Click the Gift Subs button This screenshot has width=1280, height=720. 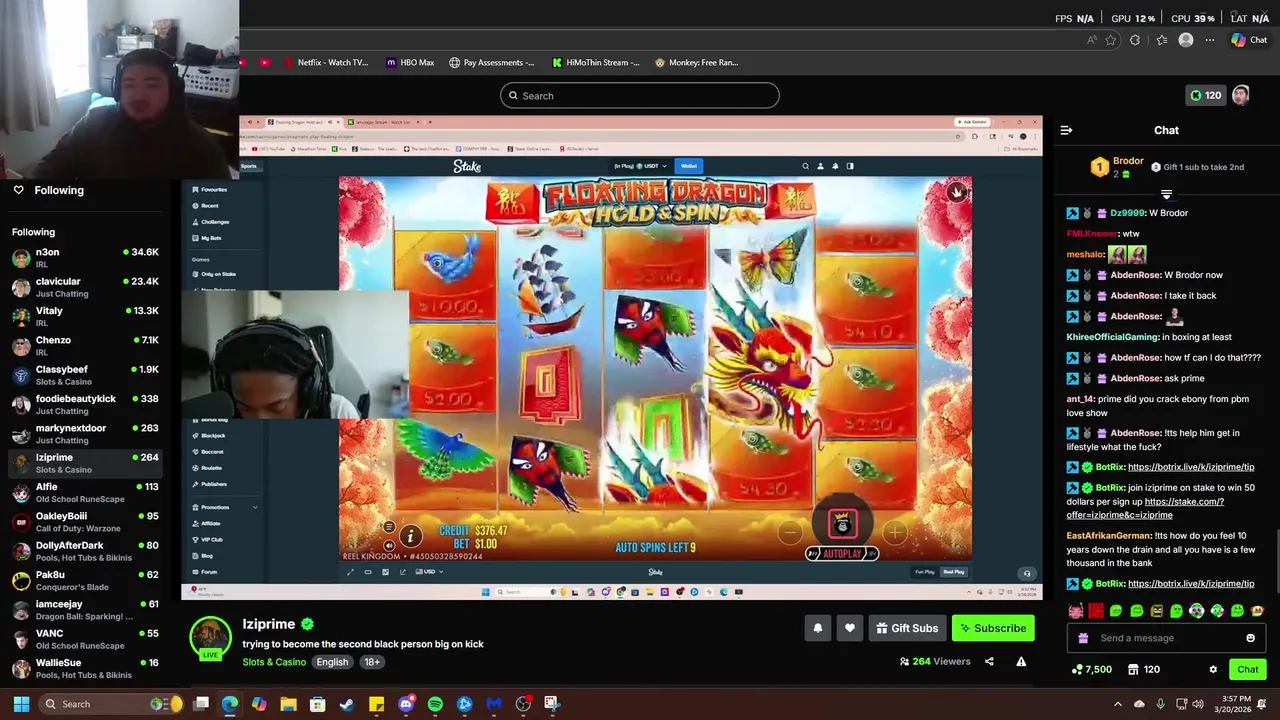[907, 628]
